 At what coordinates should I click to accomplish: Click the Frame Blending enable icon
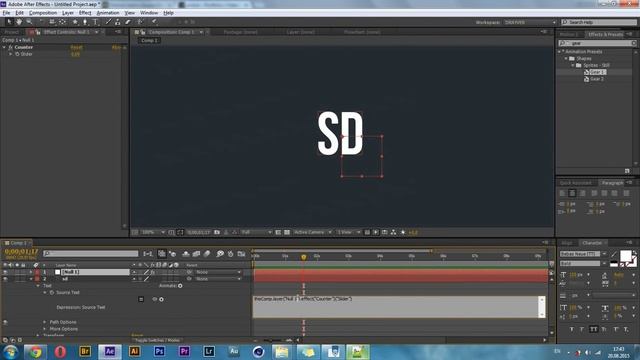tap(196, 254)
